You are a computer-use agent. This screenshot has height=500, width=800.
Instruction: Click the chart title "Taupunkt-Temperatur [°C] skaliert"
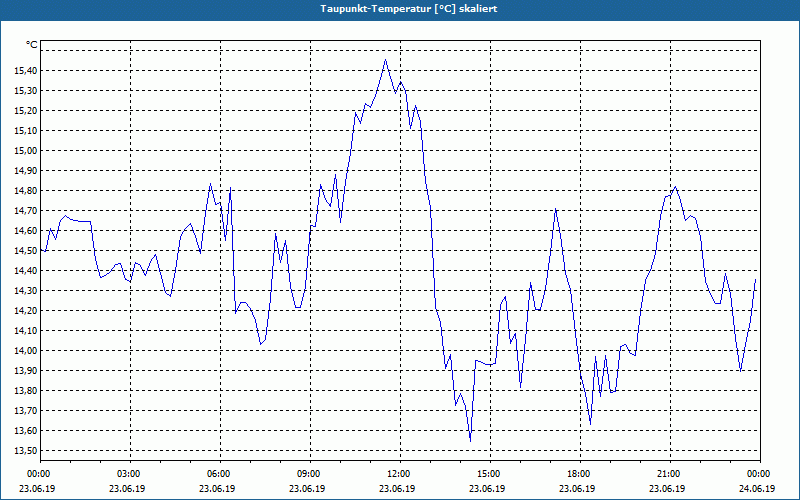[409, 9]
